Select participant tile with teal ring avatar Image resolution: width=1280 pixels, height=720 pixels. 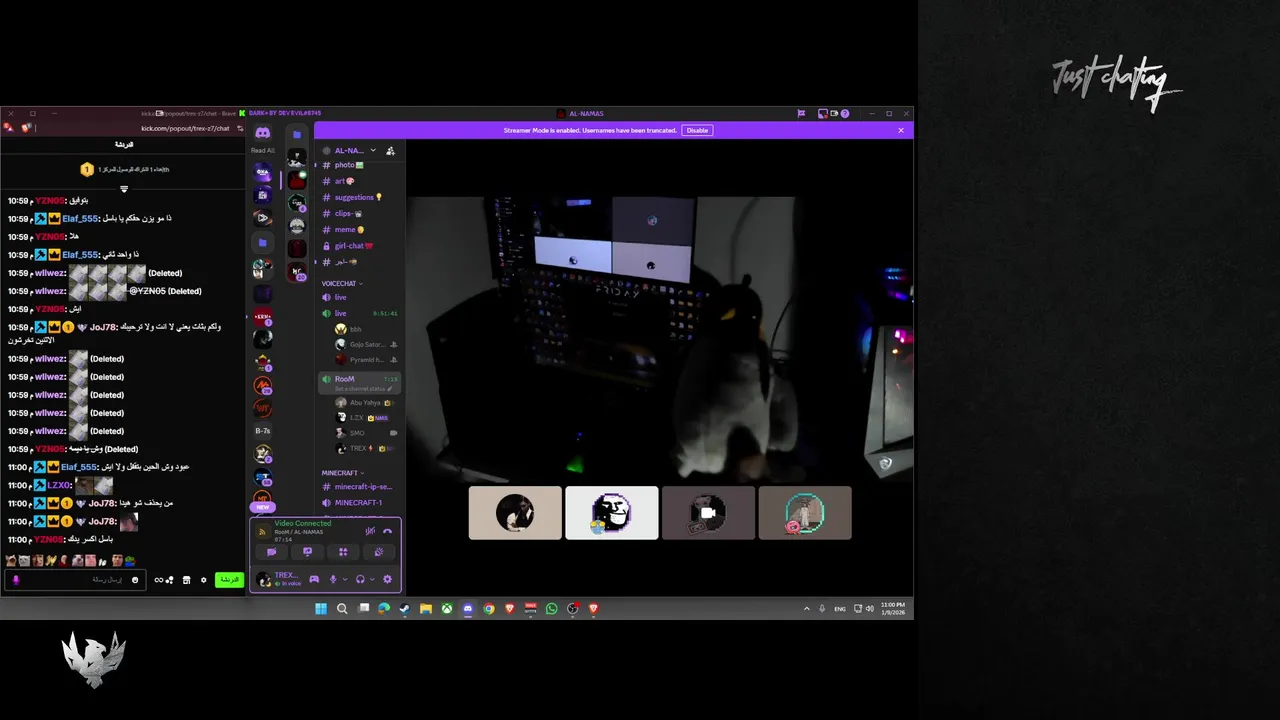(805, 513)
